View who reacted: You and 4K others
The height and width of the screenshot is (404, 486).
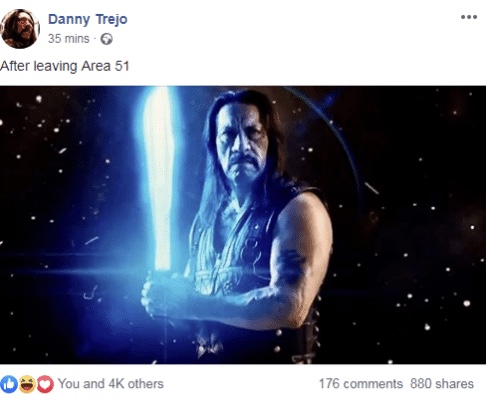tap(111, 384)
